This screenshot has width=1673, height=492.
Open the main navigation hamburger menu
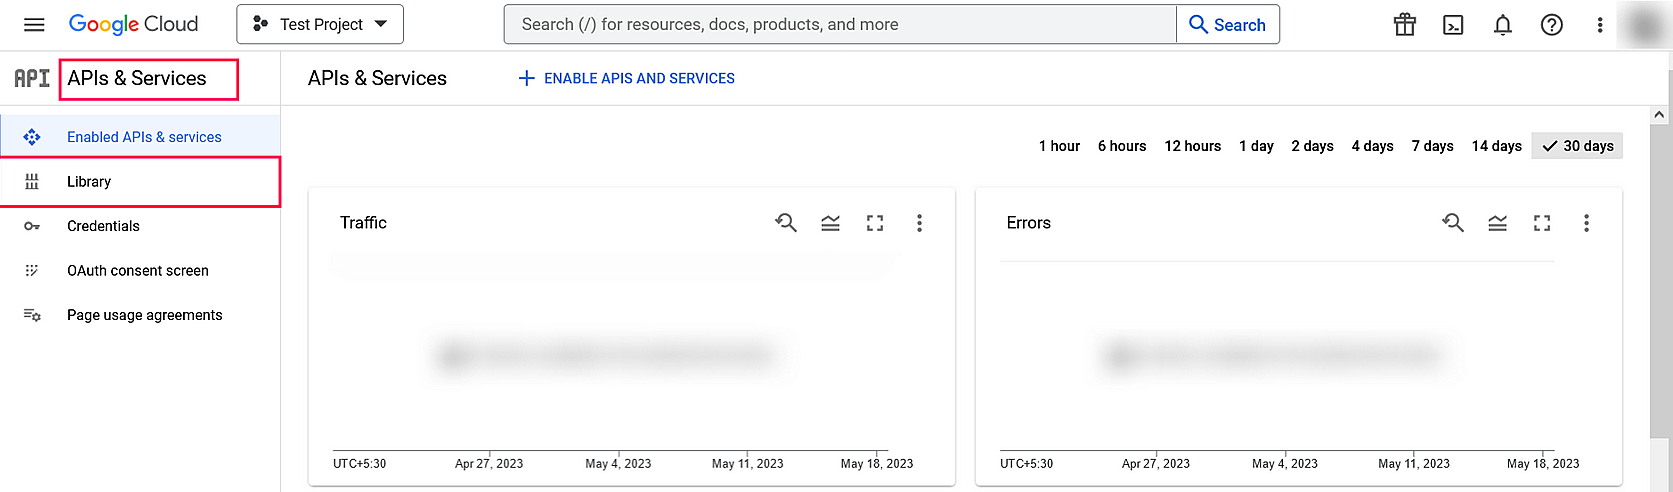34,25
